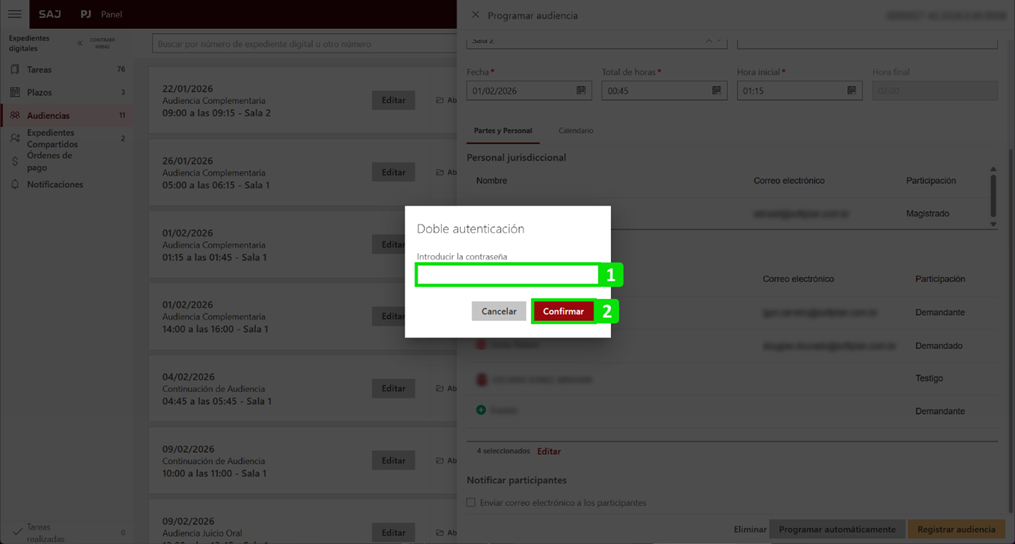This screenshot has width=1015, height=544.
Task: Focus the Introducir la contraseña field
Action: pyautogui.click(x=507, y=274)
